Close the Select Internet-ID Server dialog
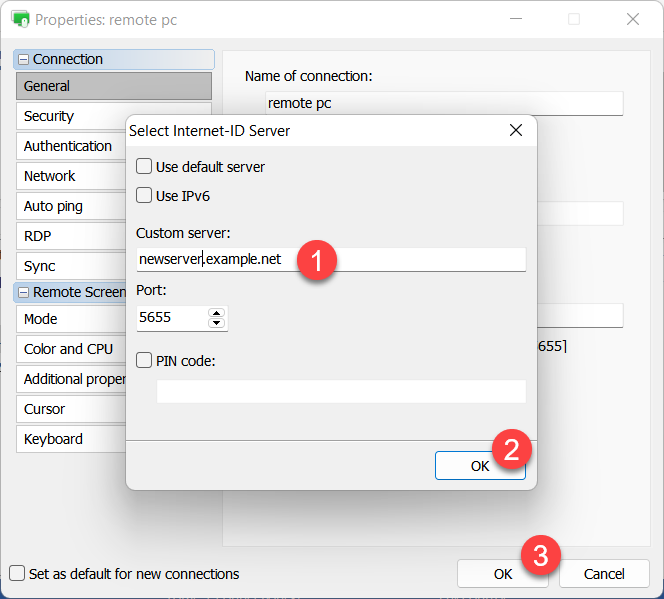Screen dimensions: 664x599 point(516,131)
